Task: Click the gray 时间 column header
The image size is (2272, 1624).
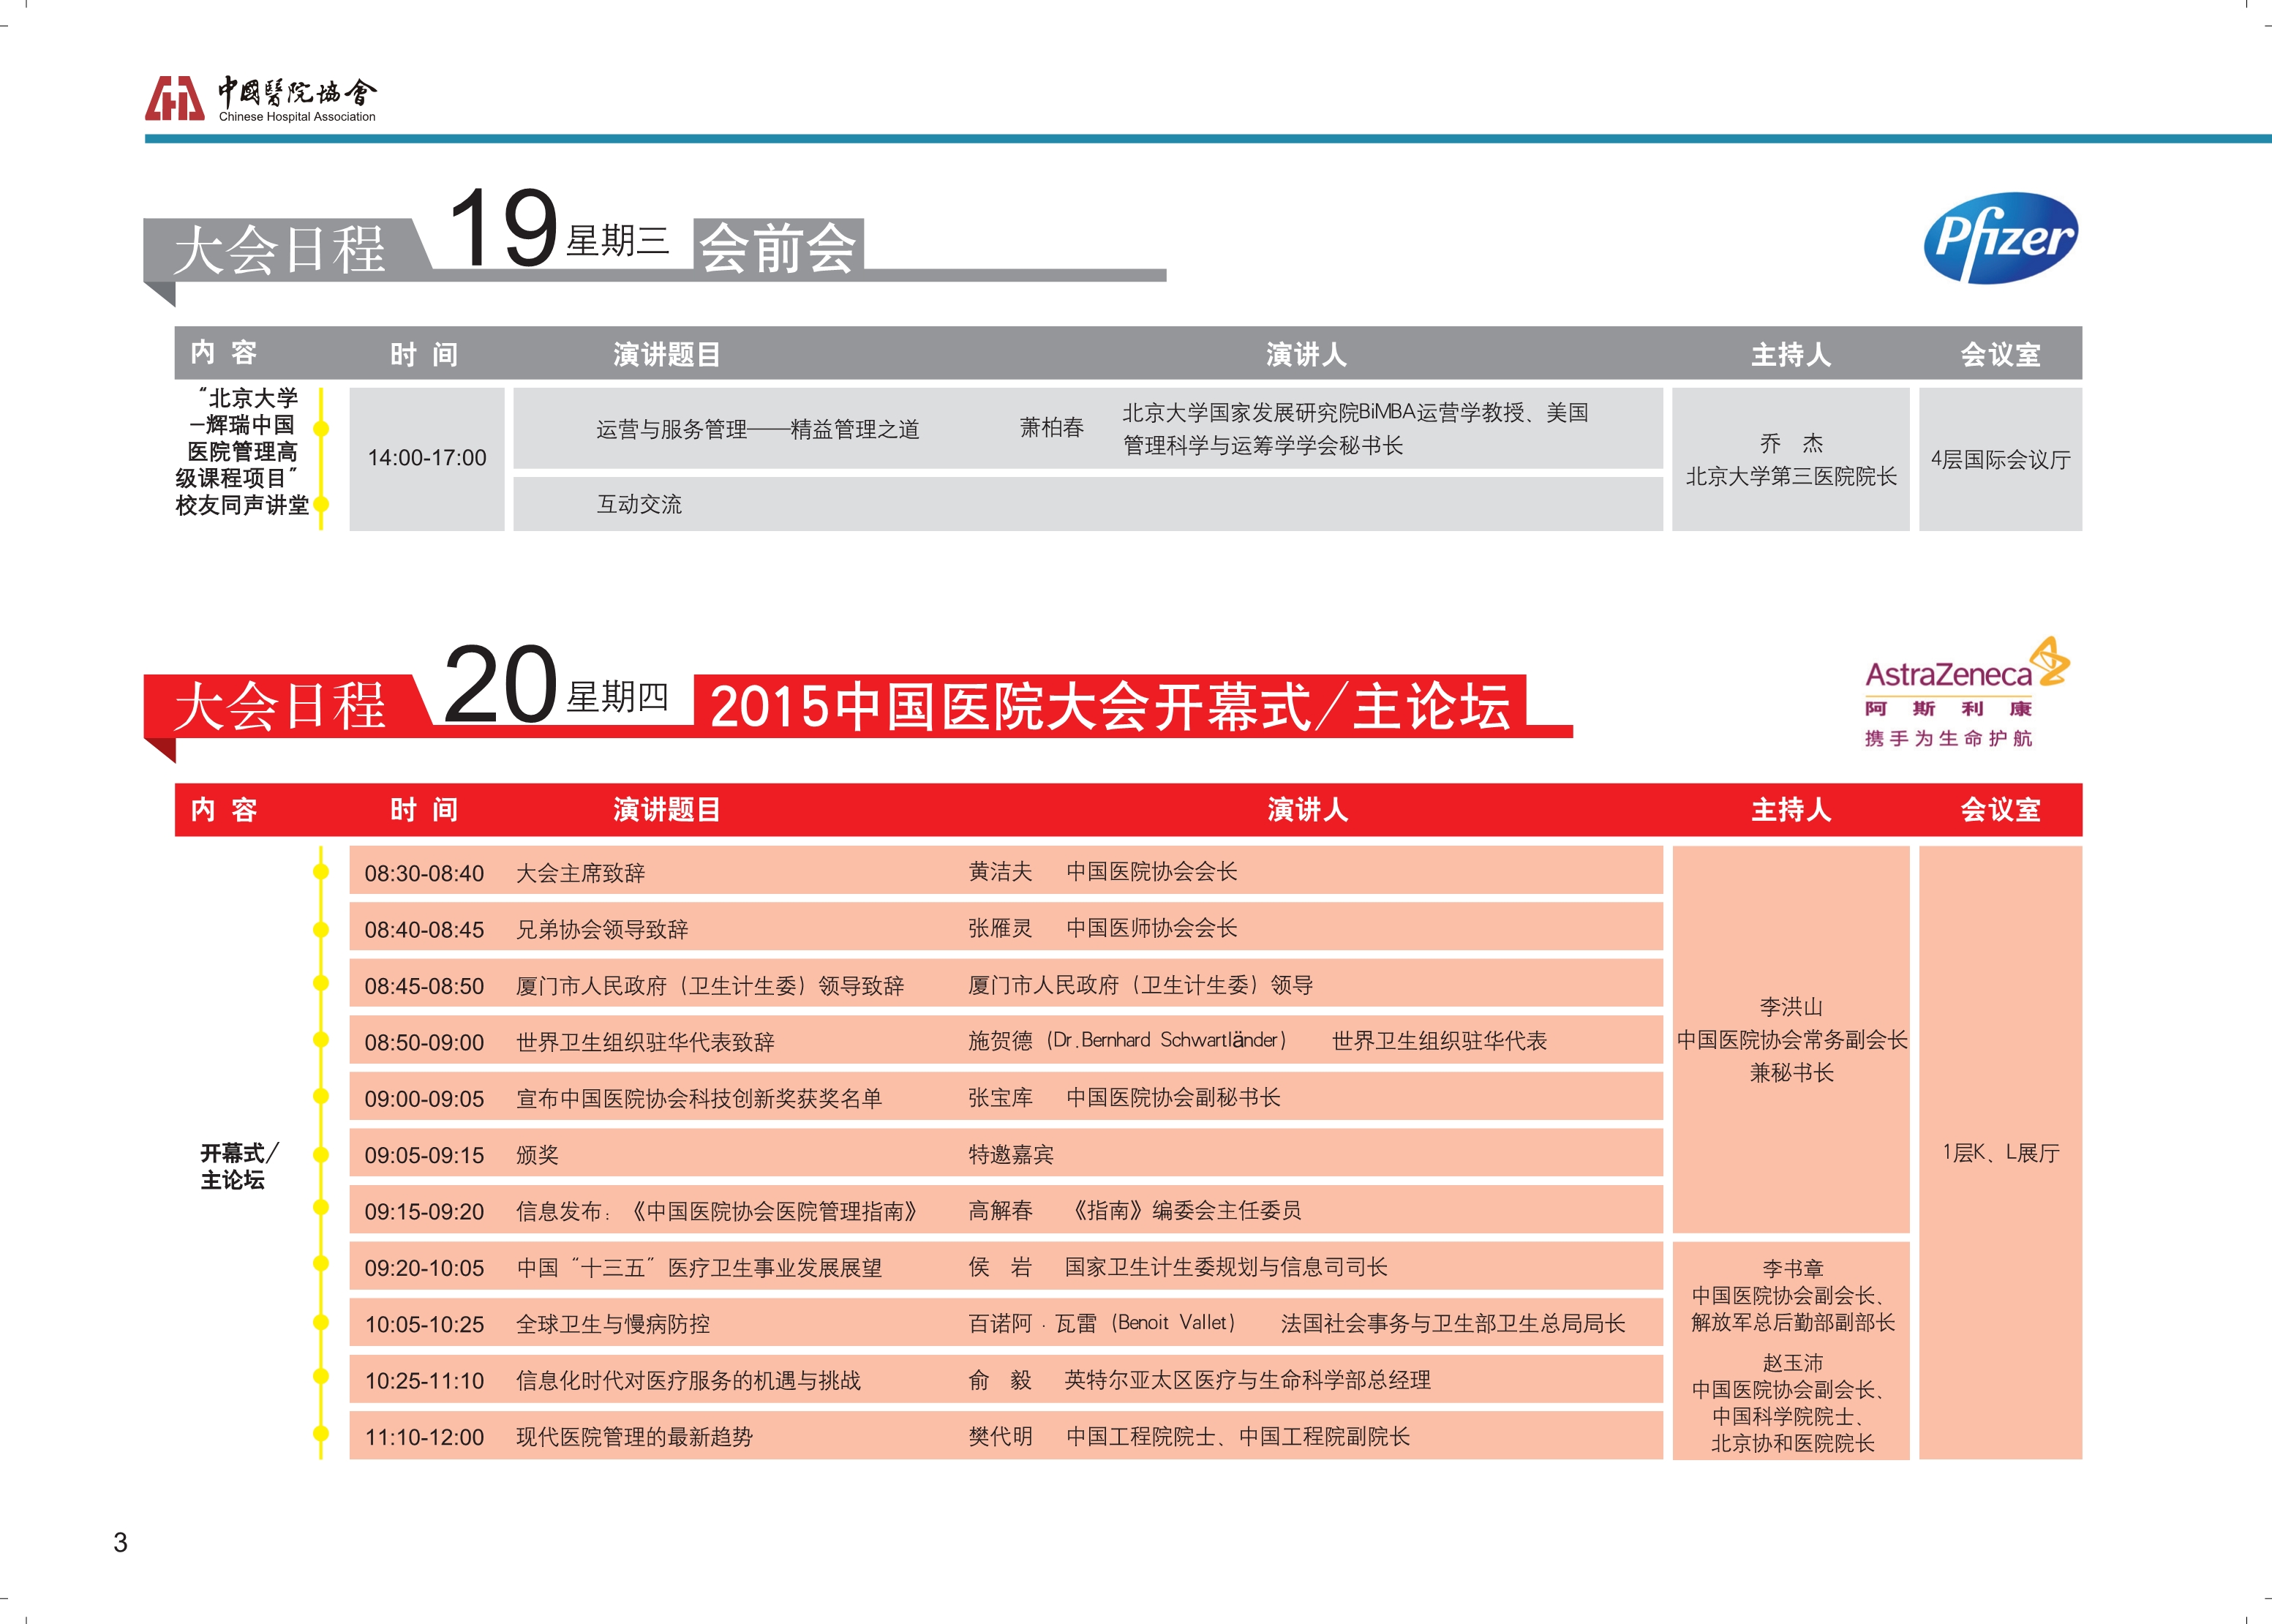Action: coord(424,354)
